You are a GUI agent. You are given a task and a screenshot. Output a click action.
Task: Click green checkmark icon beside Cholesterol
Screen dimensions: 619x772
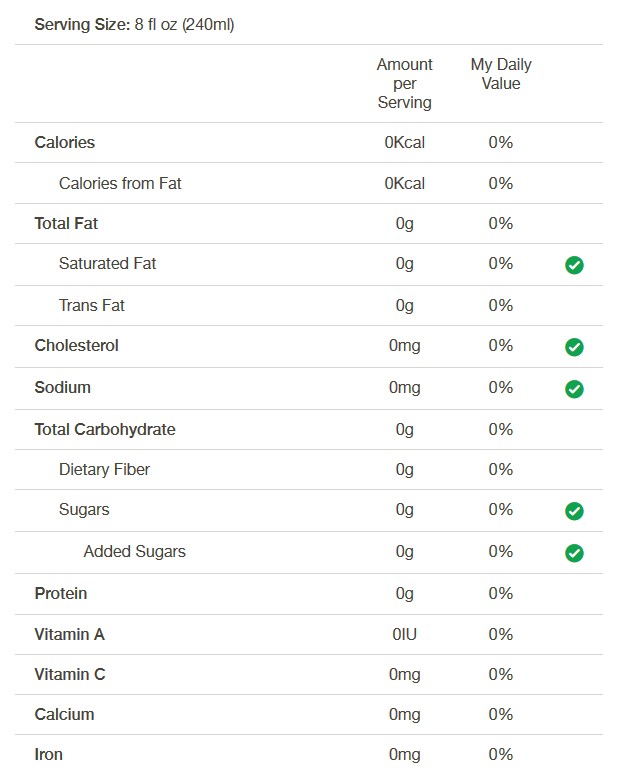574,347
